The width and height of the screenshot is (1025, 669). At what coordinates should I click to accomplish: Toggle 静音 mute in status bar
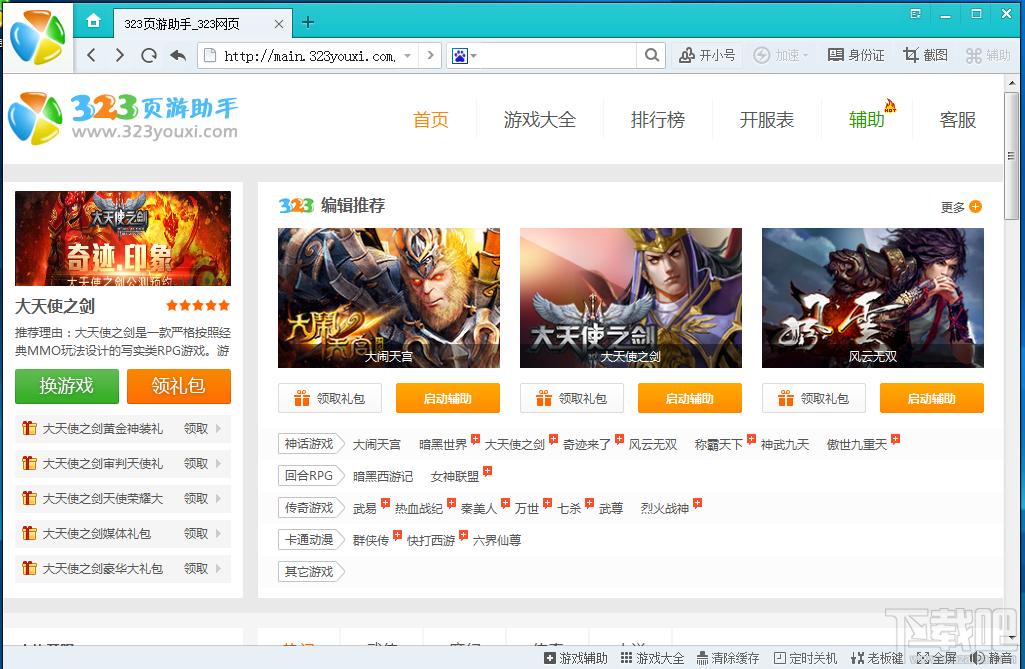click(x=992, y=658)
